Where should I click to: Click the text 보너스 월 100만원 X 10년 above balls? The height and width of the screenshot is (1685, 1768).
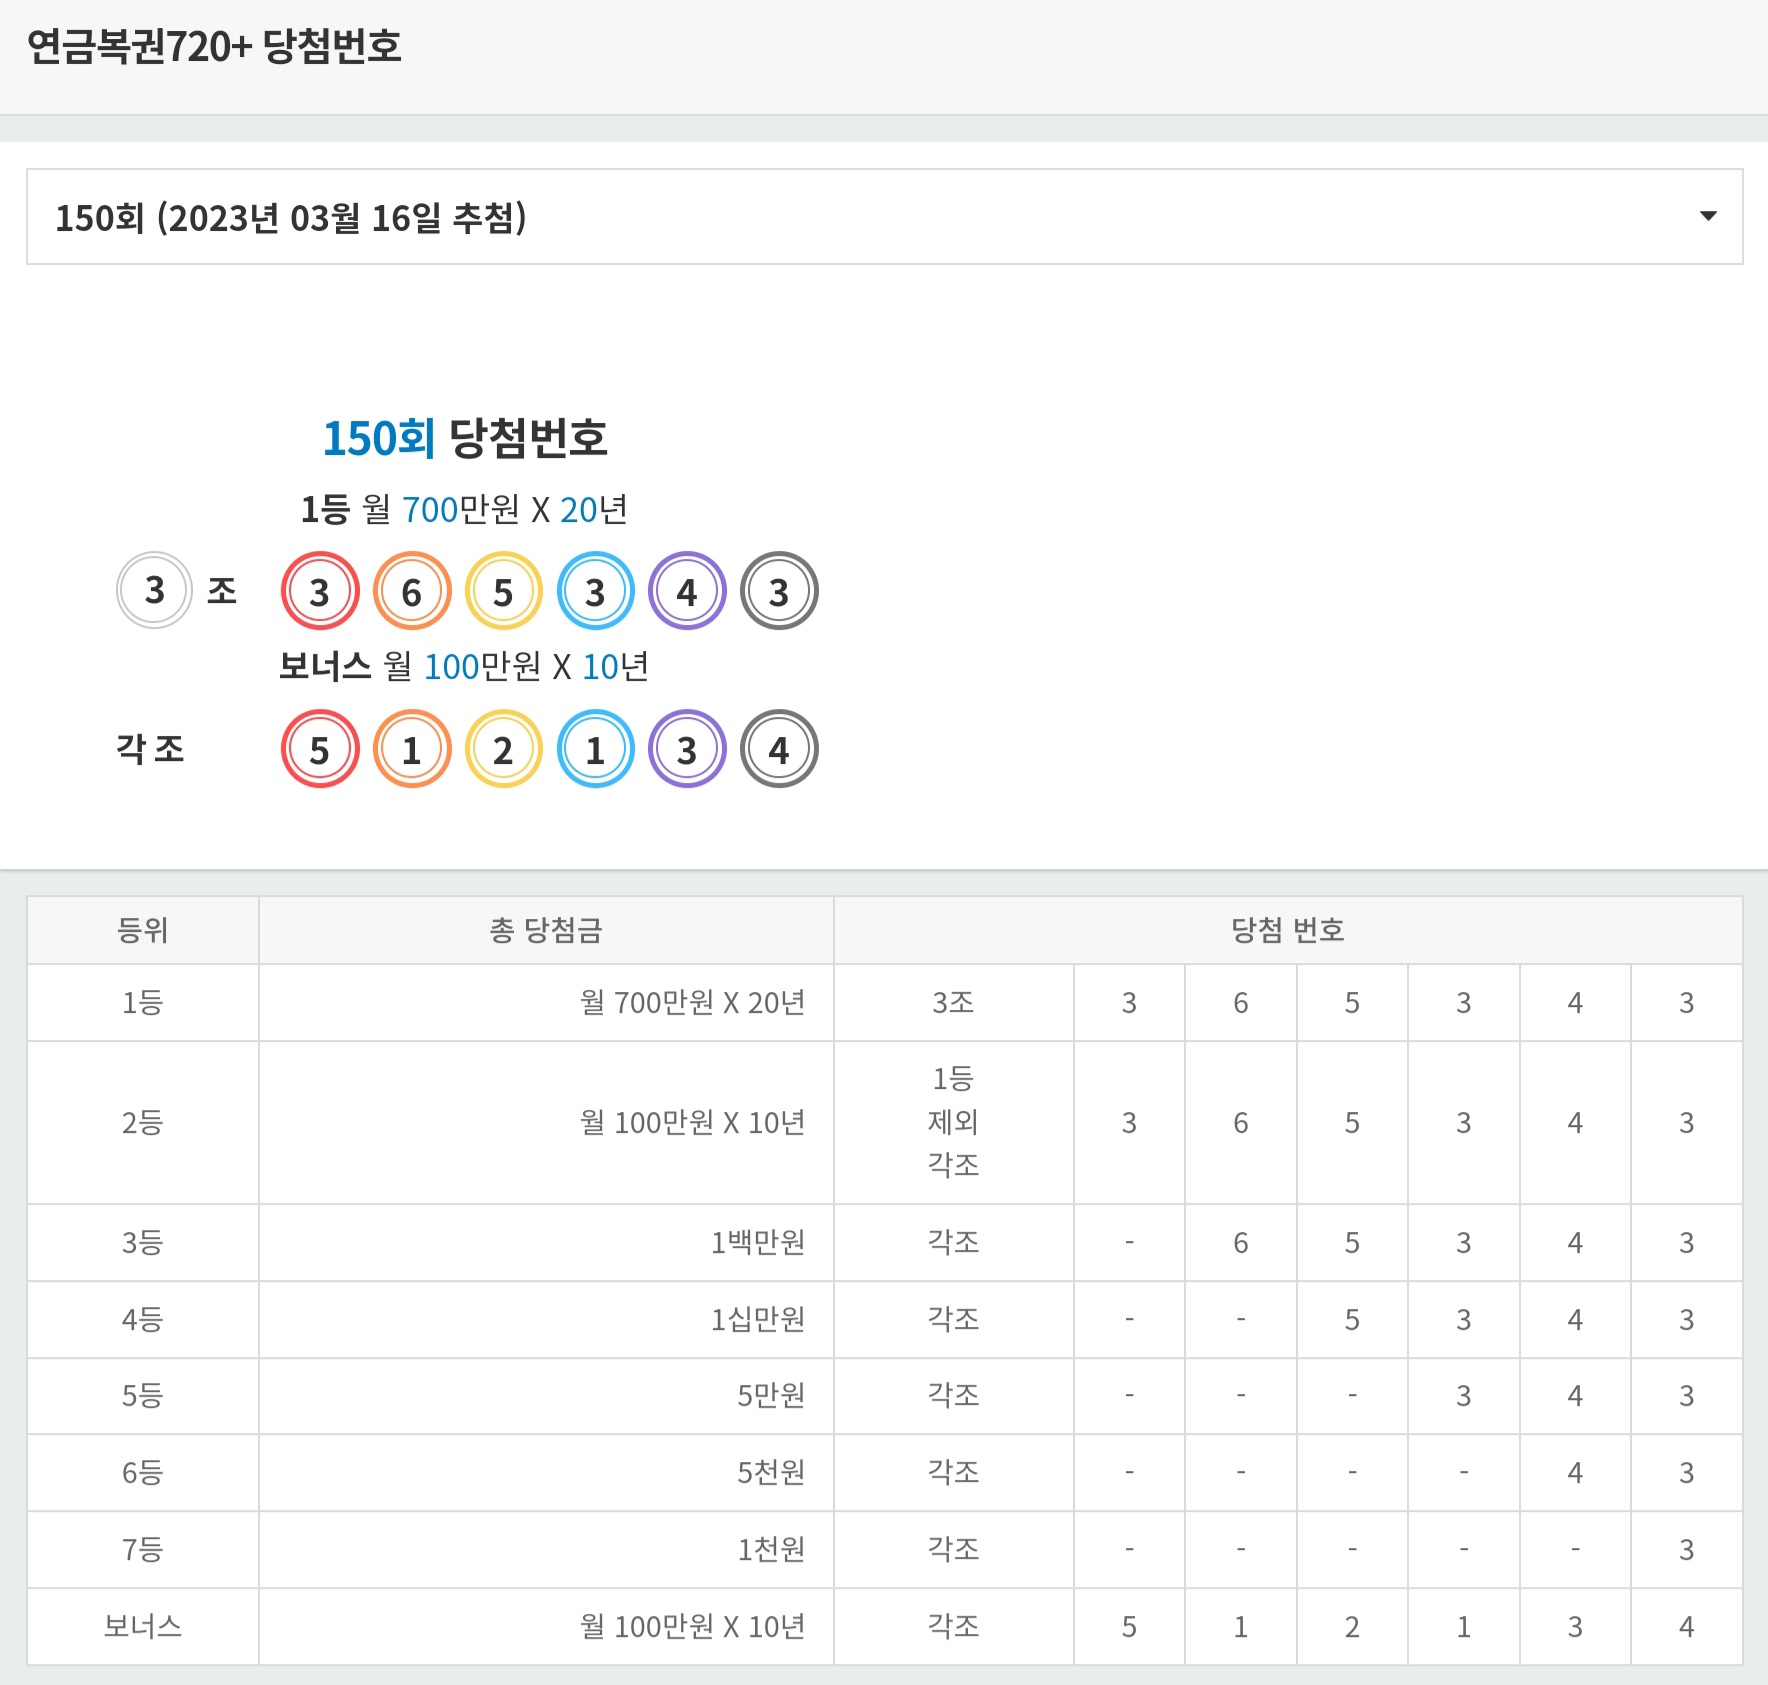pyautogui.click(x=464, y=667)
